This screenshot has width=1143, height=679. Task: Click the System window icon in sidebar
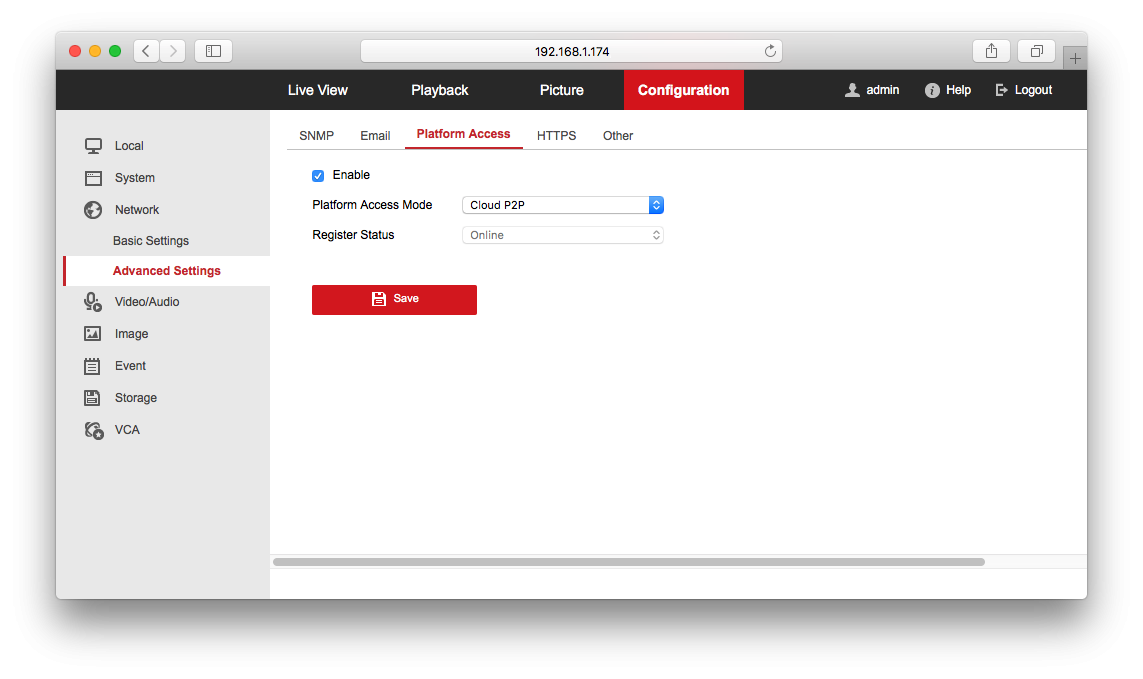(x=93, y=178)
